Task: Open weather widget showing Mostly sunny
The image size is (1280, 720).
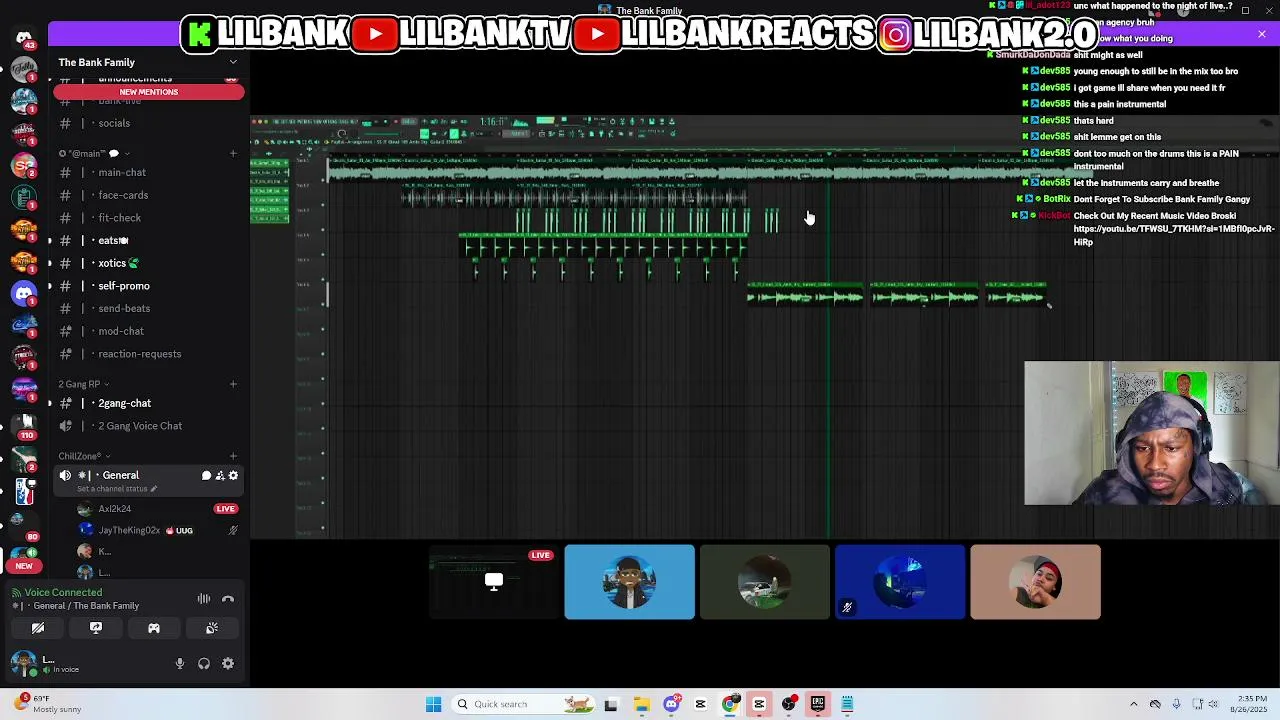Action: point(46,704)
